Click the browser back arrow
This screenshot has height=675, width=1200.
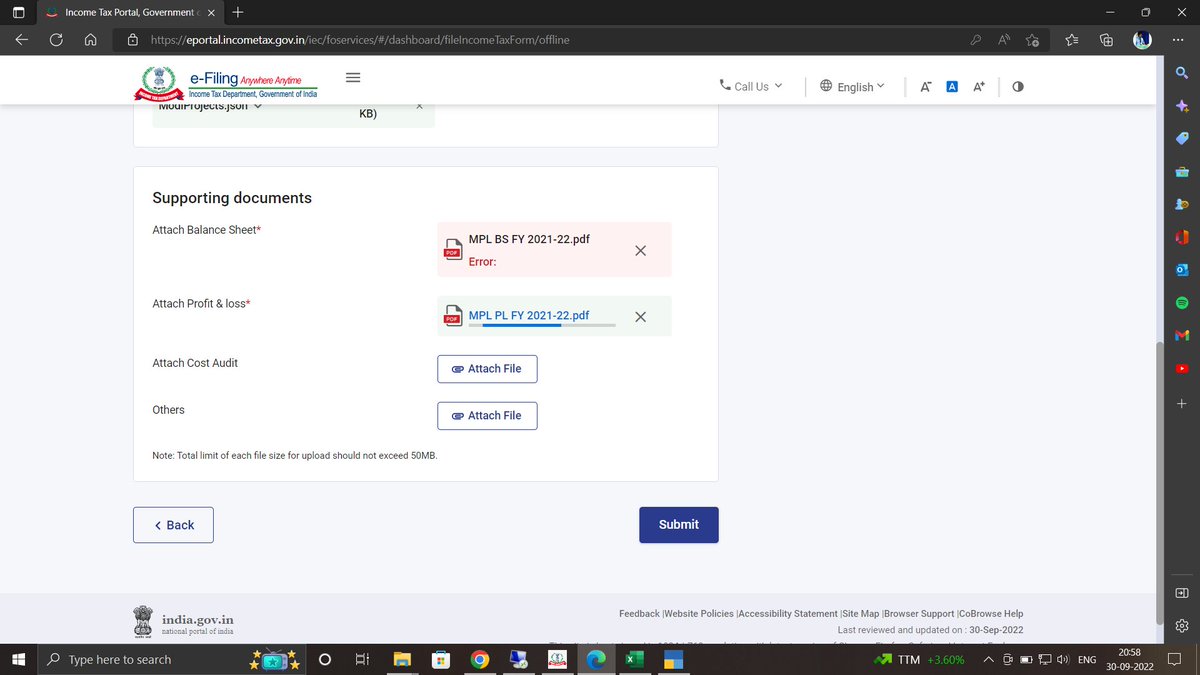tap(23, 40)
